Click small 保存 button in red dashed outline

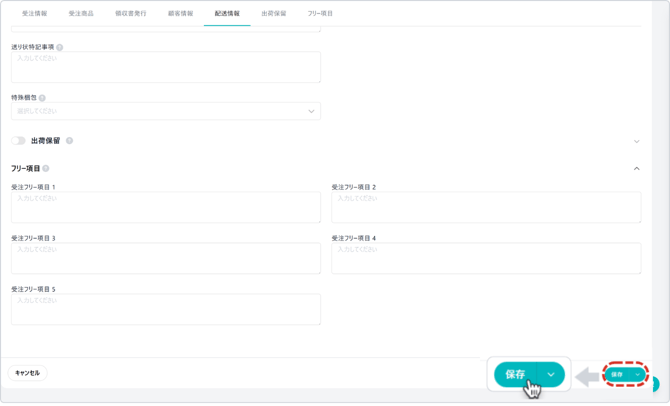pyautogui.click(x=617, y=375)
